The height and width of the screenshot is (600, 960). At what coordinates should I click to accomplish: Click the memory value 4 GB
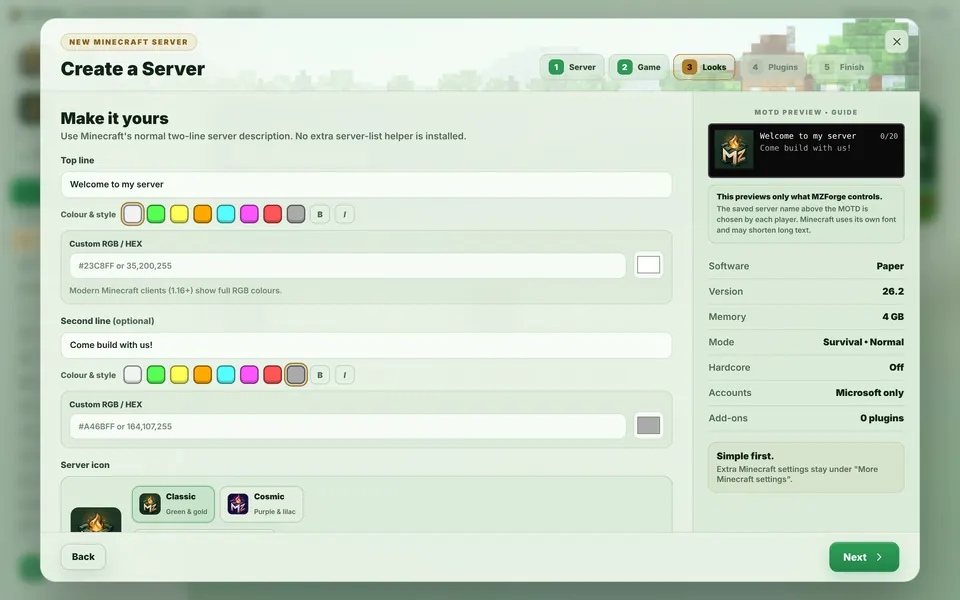pyautogui.click(x=893, y=317)
